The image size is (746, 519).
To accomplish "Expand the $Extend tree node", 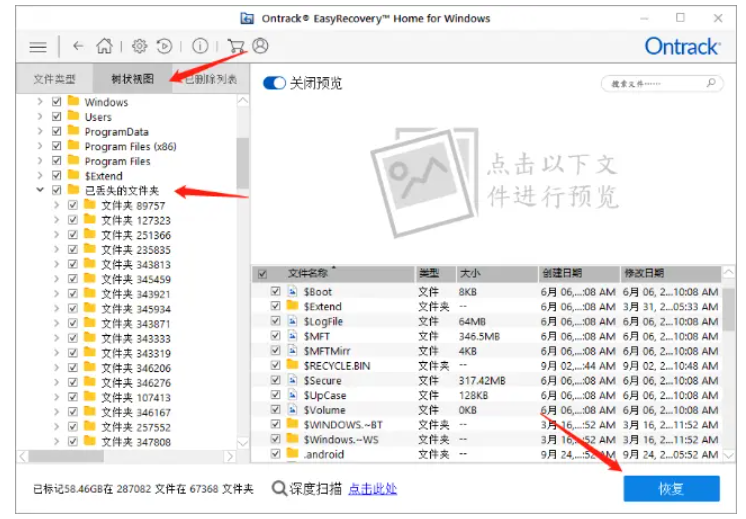I will (x=40, y=175).
